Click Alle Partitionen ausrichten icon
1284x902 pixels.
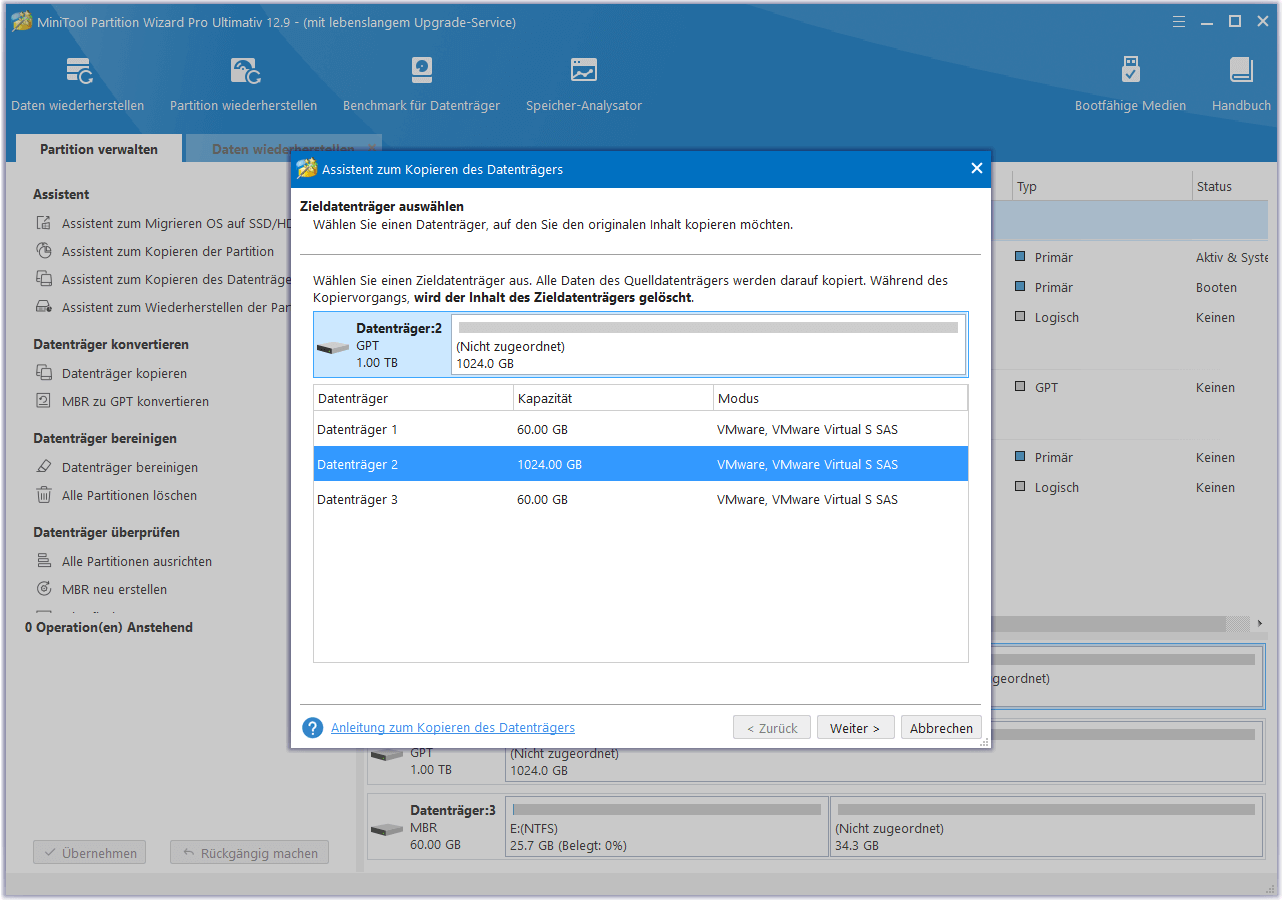[44, 561]
